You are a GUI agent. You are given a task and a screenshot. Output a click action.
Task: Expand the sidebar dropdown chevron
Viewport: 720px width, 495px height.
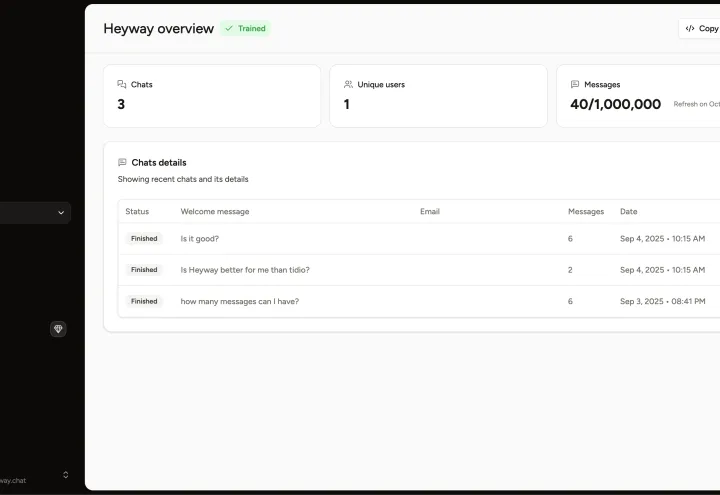point(61,213)
